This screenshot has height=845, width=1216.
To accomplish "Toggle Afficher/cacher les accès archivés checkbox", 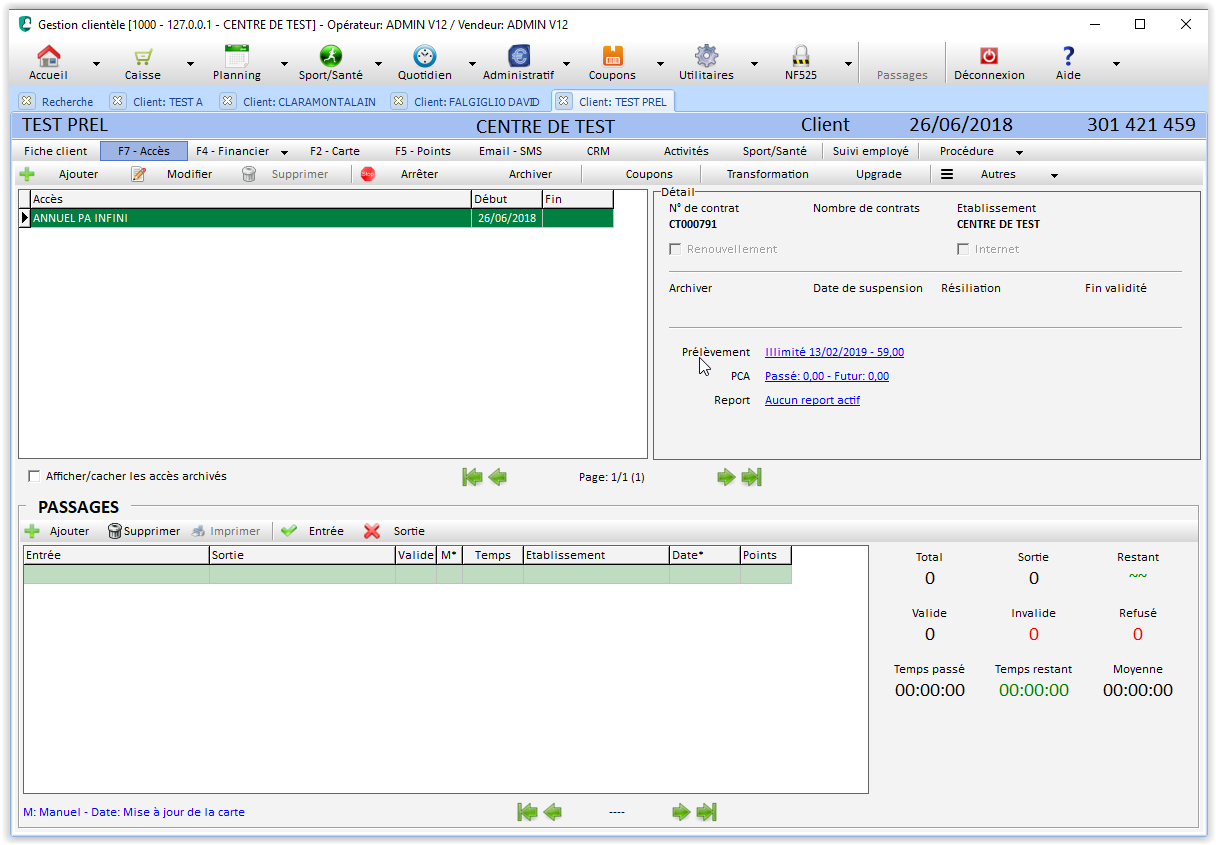I will coord(35,476).
